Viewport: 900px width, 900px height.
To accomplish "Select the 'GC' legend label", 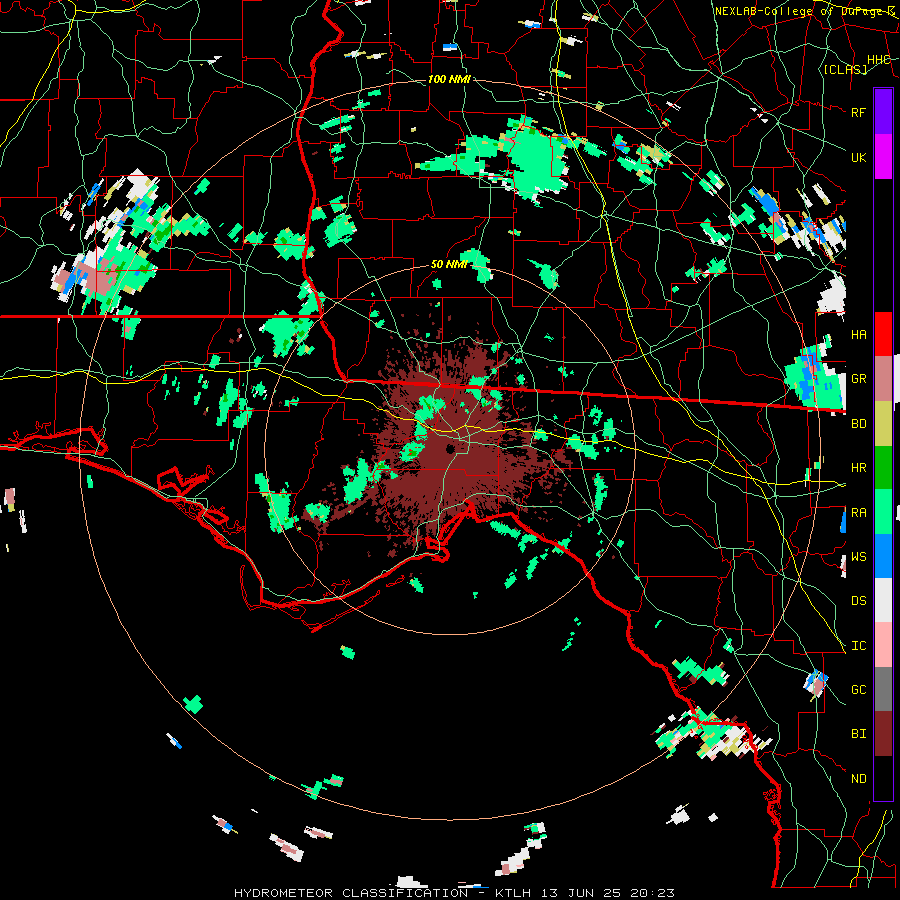I will coord(858,690).
